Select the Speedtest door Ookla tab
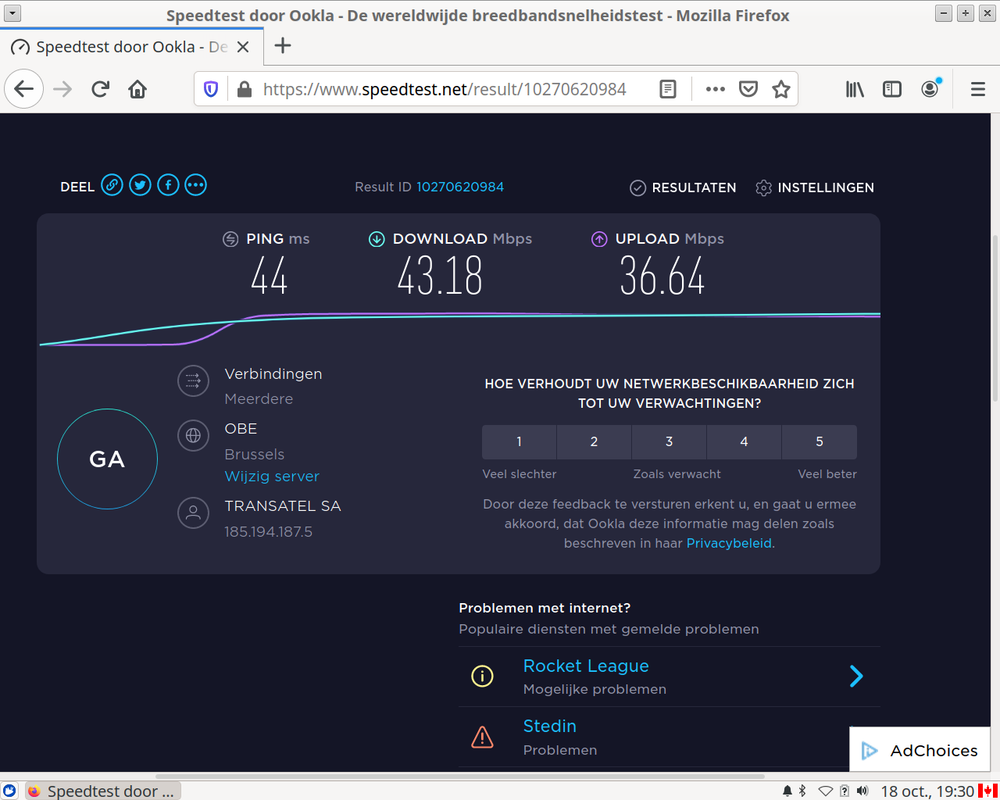The image size is (1000, 800). 131,47
